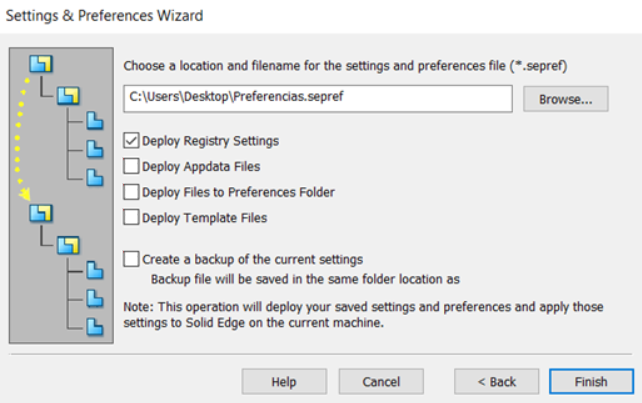The height and width of the screenshot is (403, 642).
Task: Click the topmost folder icon in the diagram
Action: (41, 64)
